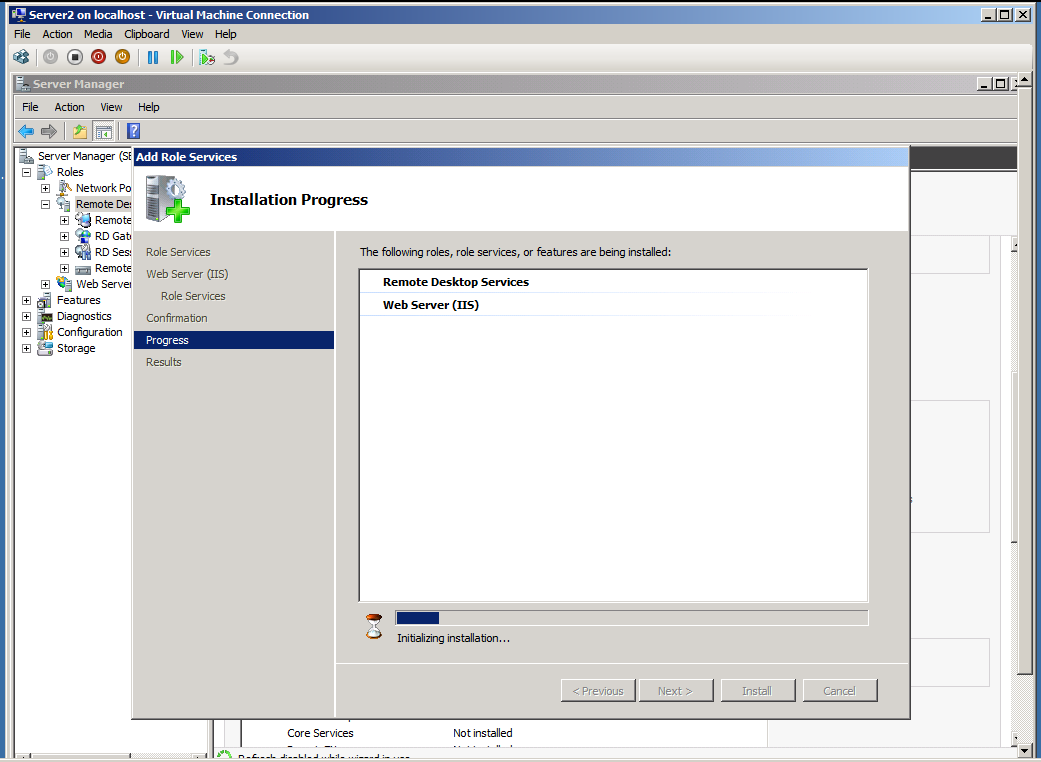Click the installation progress bar
The width and height of the screenshot is (1041, 762).
pyautogui.click(x=631, y=618)
